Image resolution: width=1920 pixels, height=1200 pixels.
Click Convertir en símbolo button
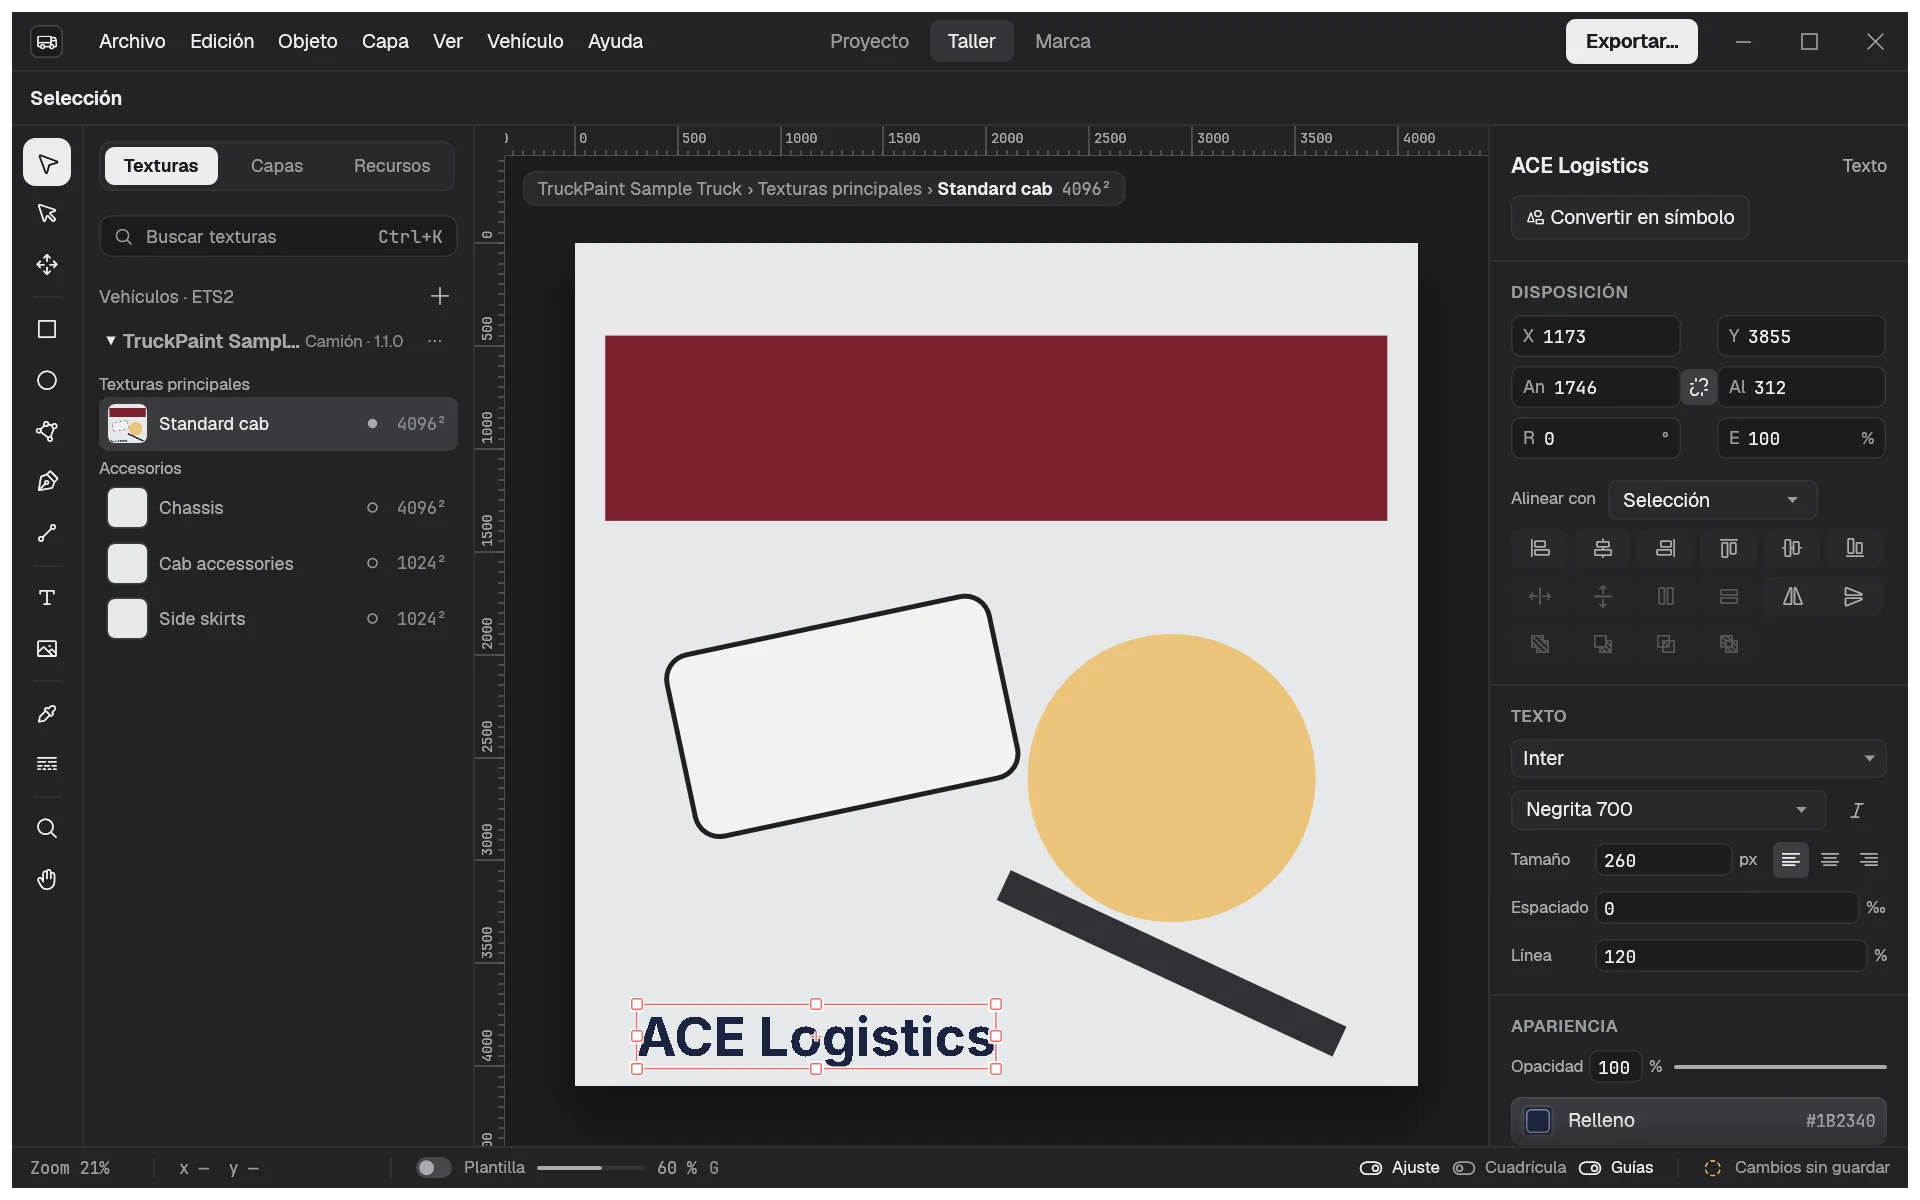click(x=1629, y=217)
